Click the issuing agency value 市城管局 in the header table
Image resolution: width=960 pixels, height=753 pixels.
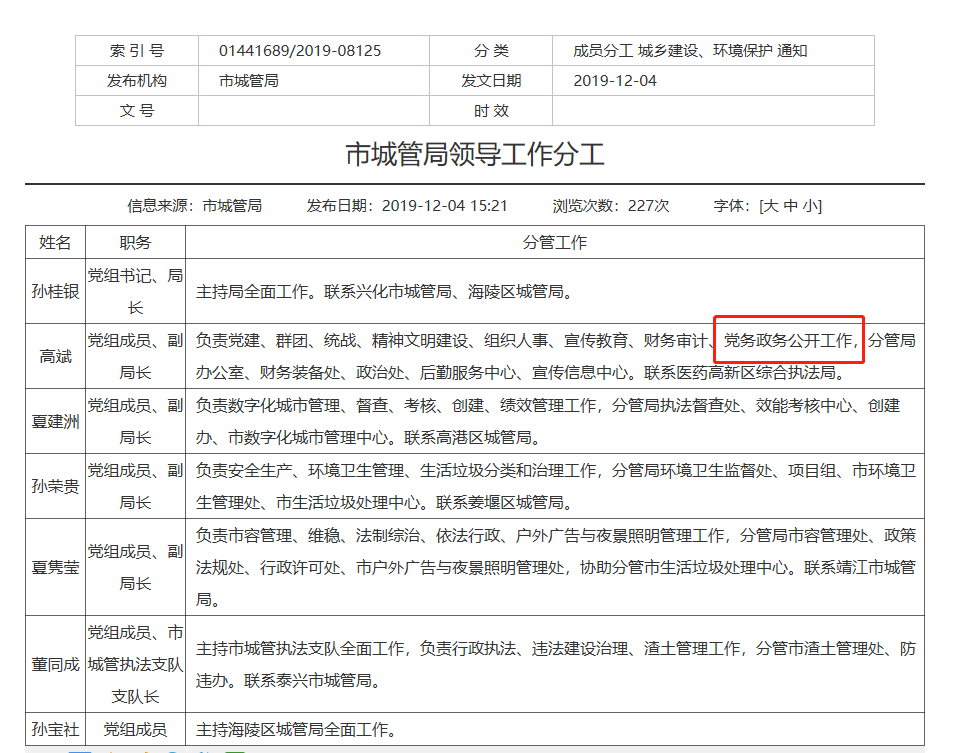pyautogui.click(x=248, y=81)
